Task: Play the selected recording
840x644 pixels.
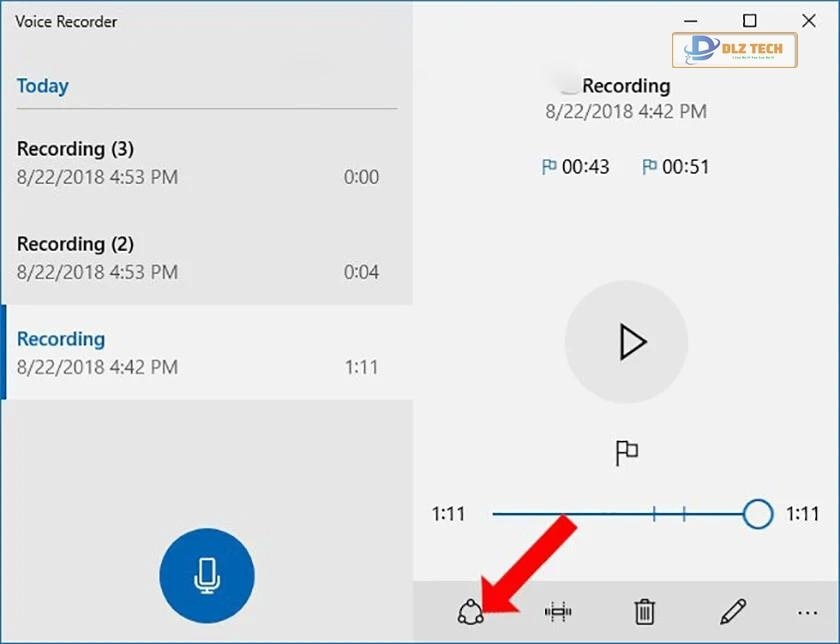Action: pos(627,342)
